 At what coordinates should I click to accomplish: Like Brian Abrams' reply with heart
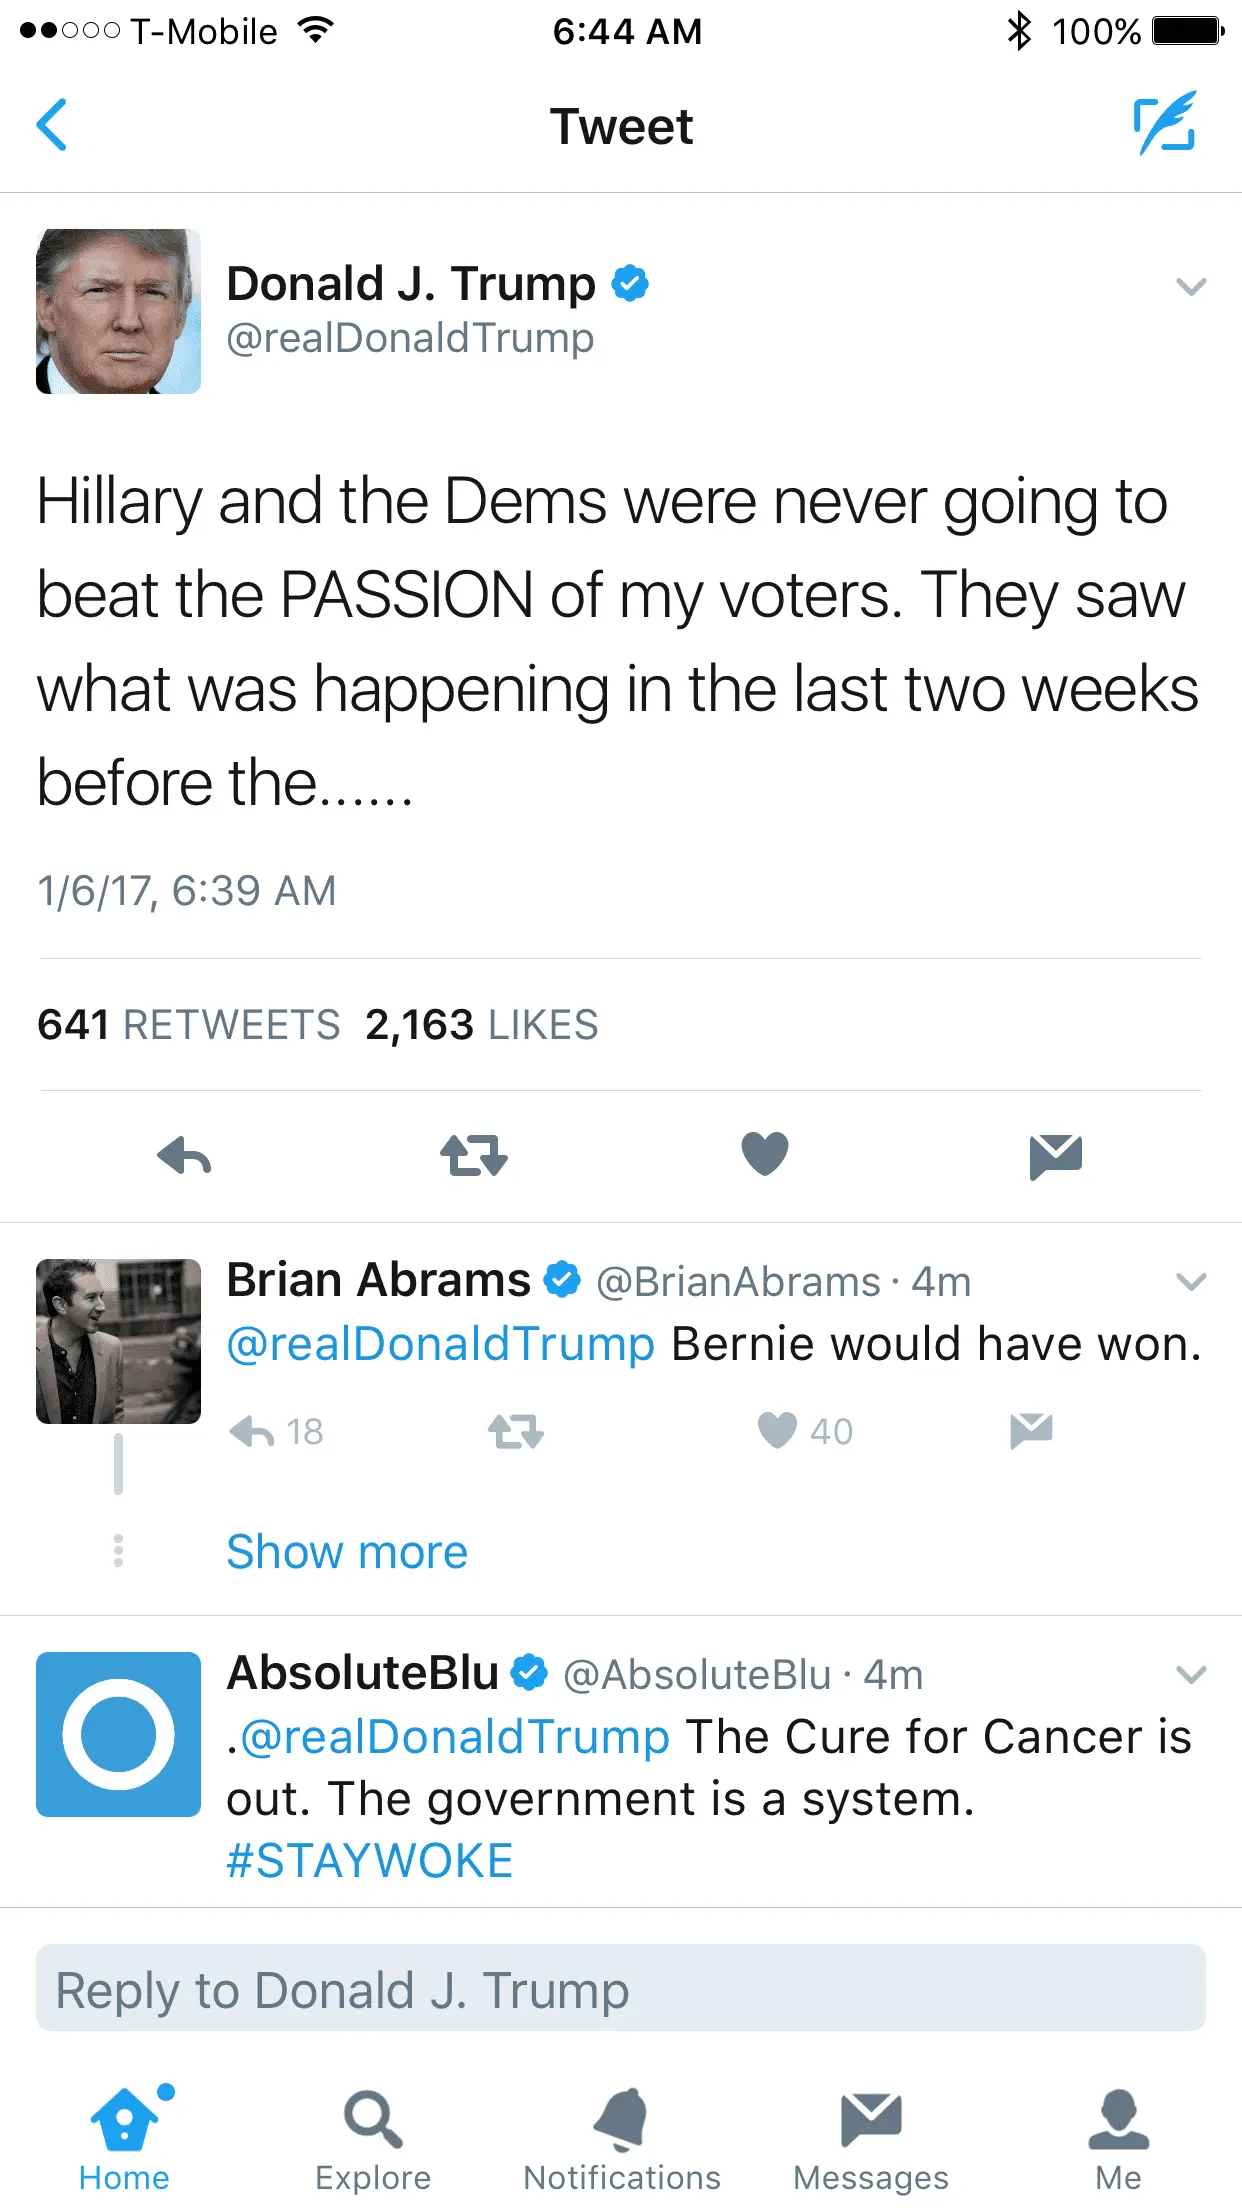[x=778, y=1431]
